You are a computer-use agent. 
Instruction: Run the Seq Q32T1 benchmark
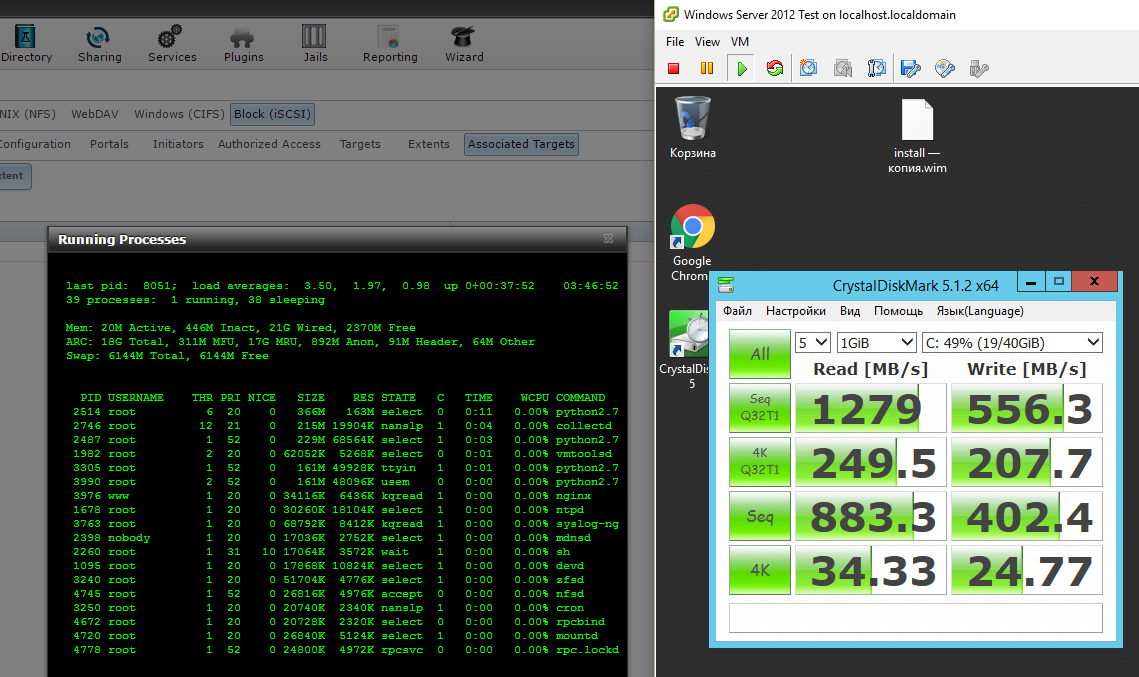click(x=760, y=408)
